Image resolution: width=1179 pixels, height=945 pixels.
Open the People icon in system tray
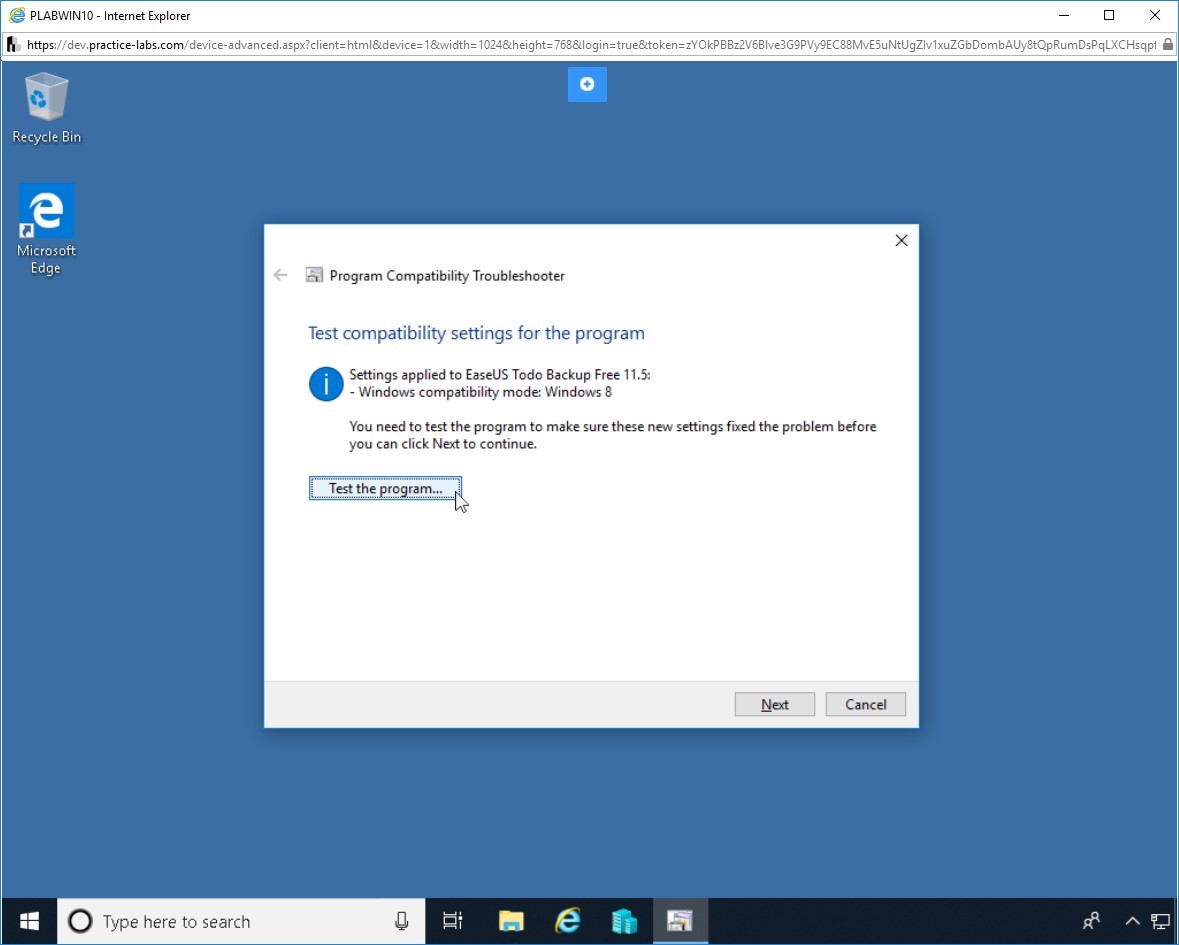(x=1091, y=921)
